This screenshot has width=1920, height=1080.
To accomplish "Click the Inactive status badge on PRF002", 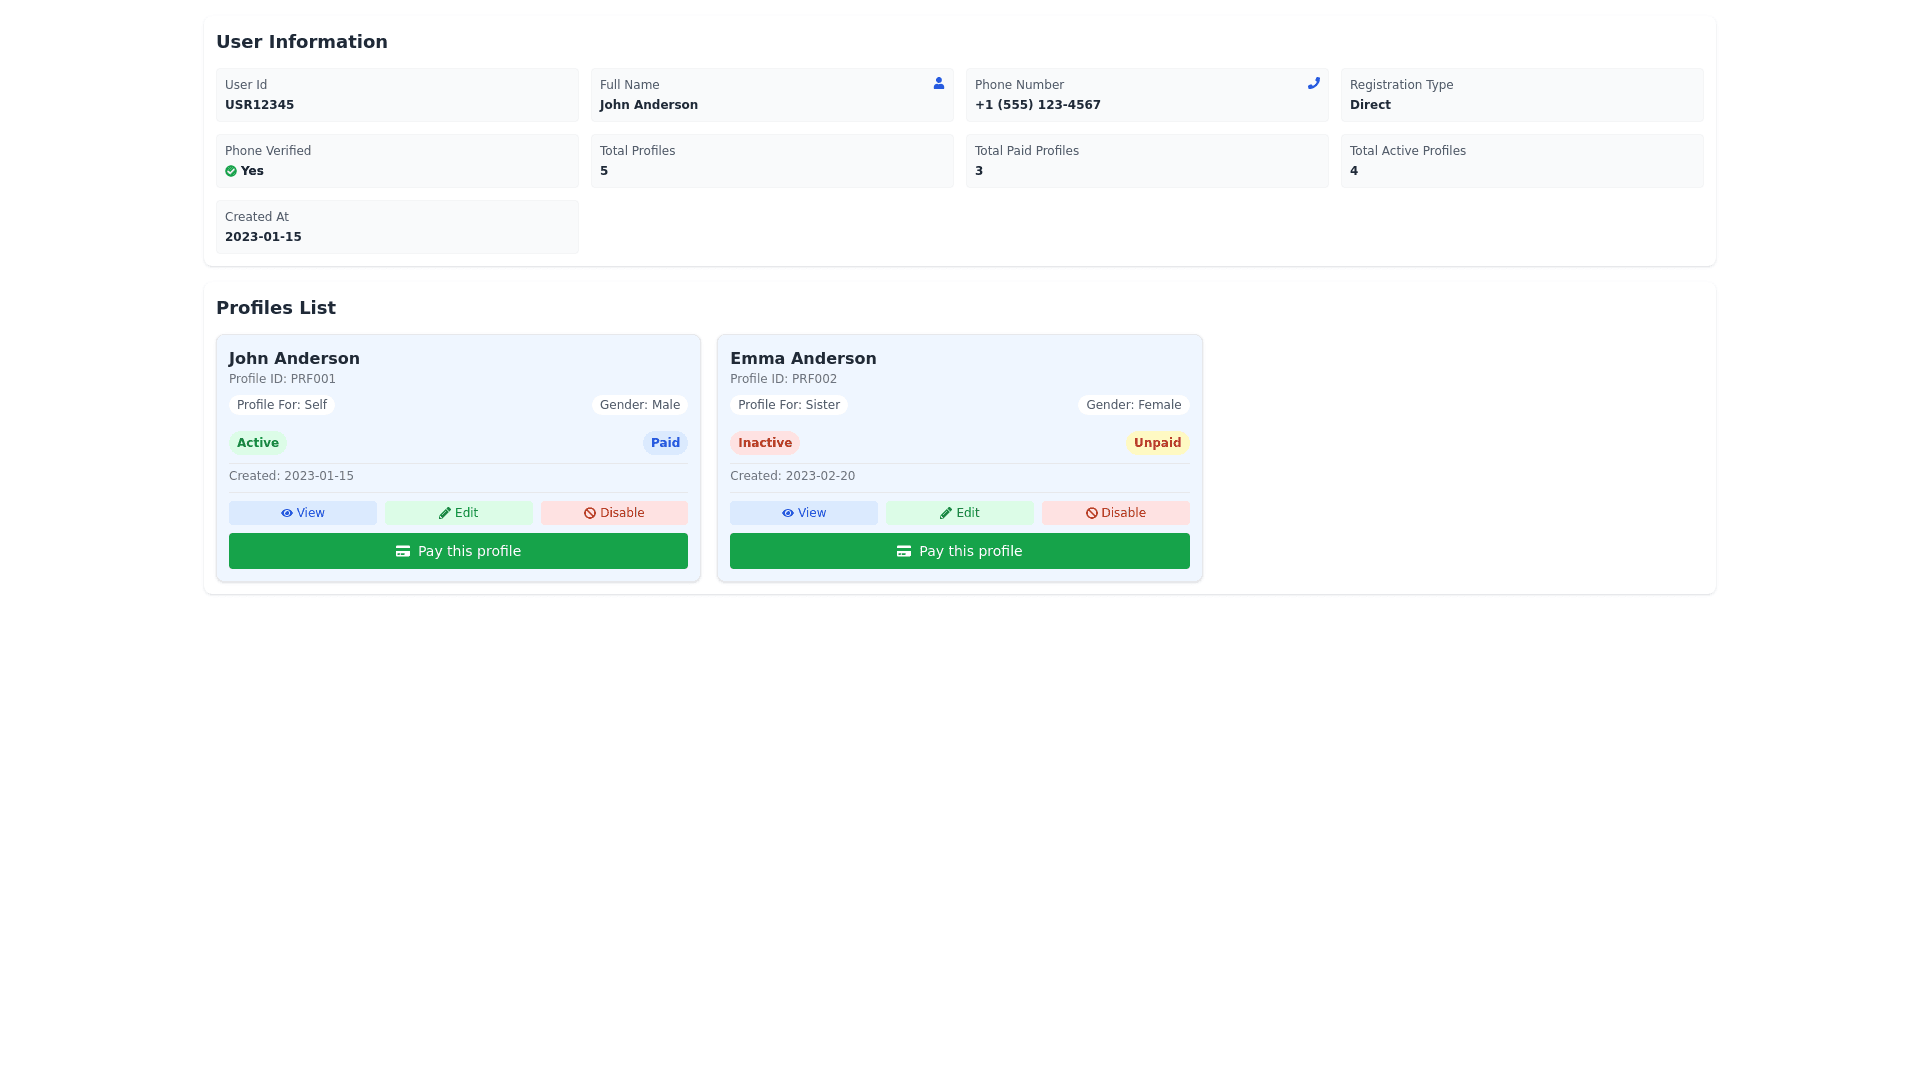I will tap(764, 443).
